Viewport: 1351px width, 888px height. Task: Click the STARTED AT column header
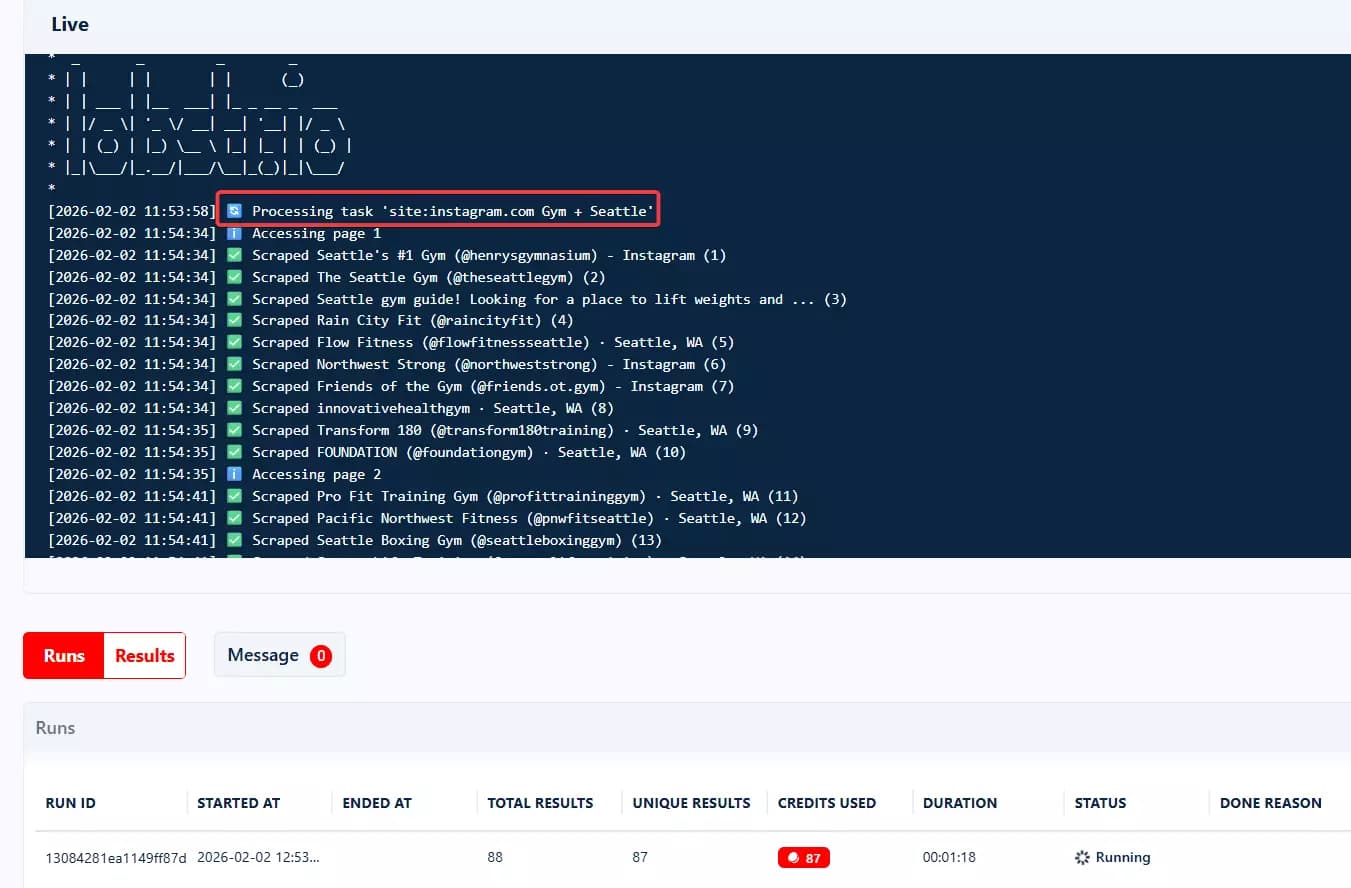(x=238, y=803)
